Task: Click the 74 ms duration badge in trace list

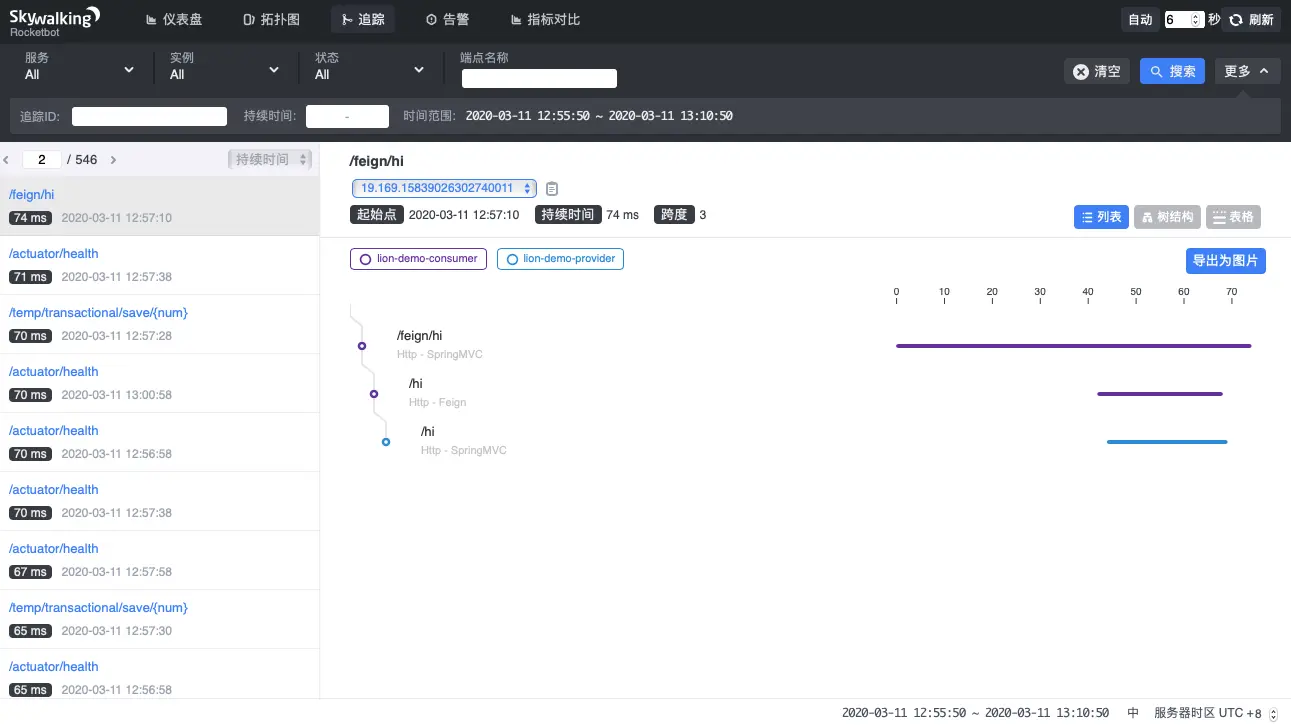Action: (30, 218)
